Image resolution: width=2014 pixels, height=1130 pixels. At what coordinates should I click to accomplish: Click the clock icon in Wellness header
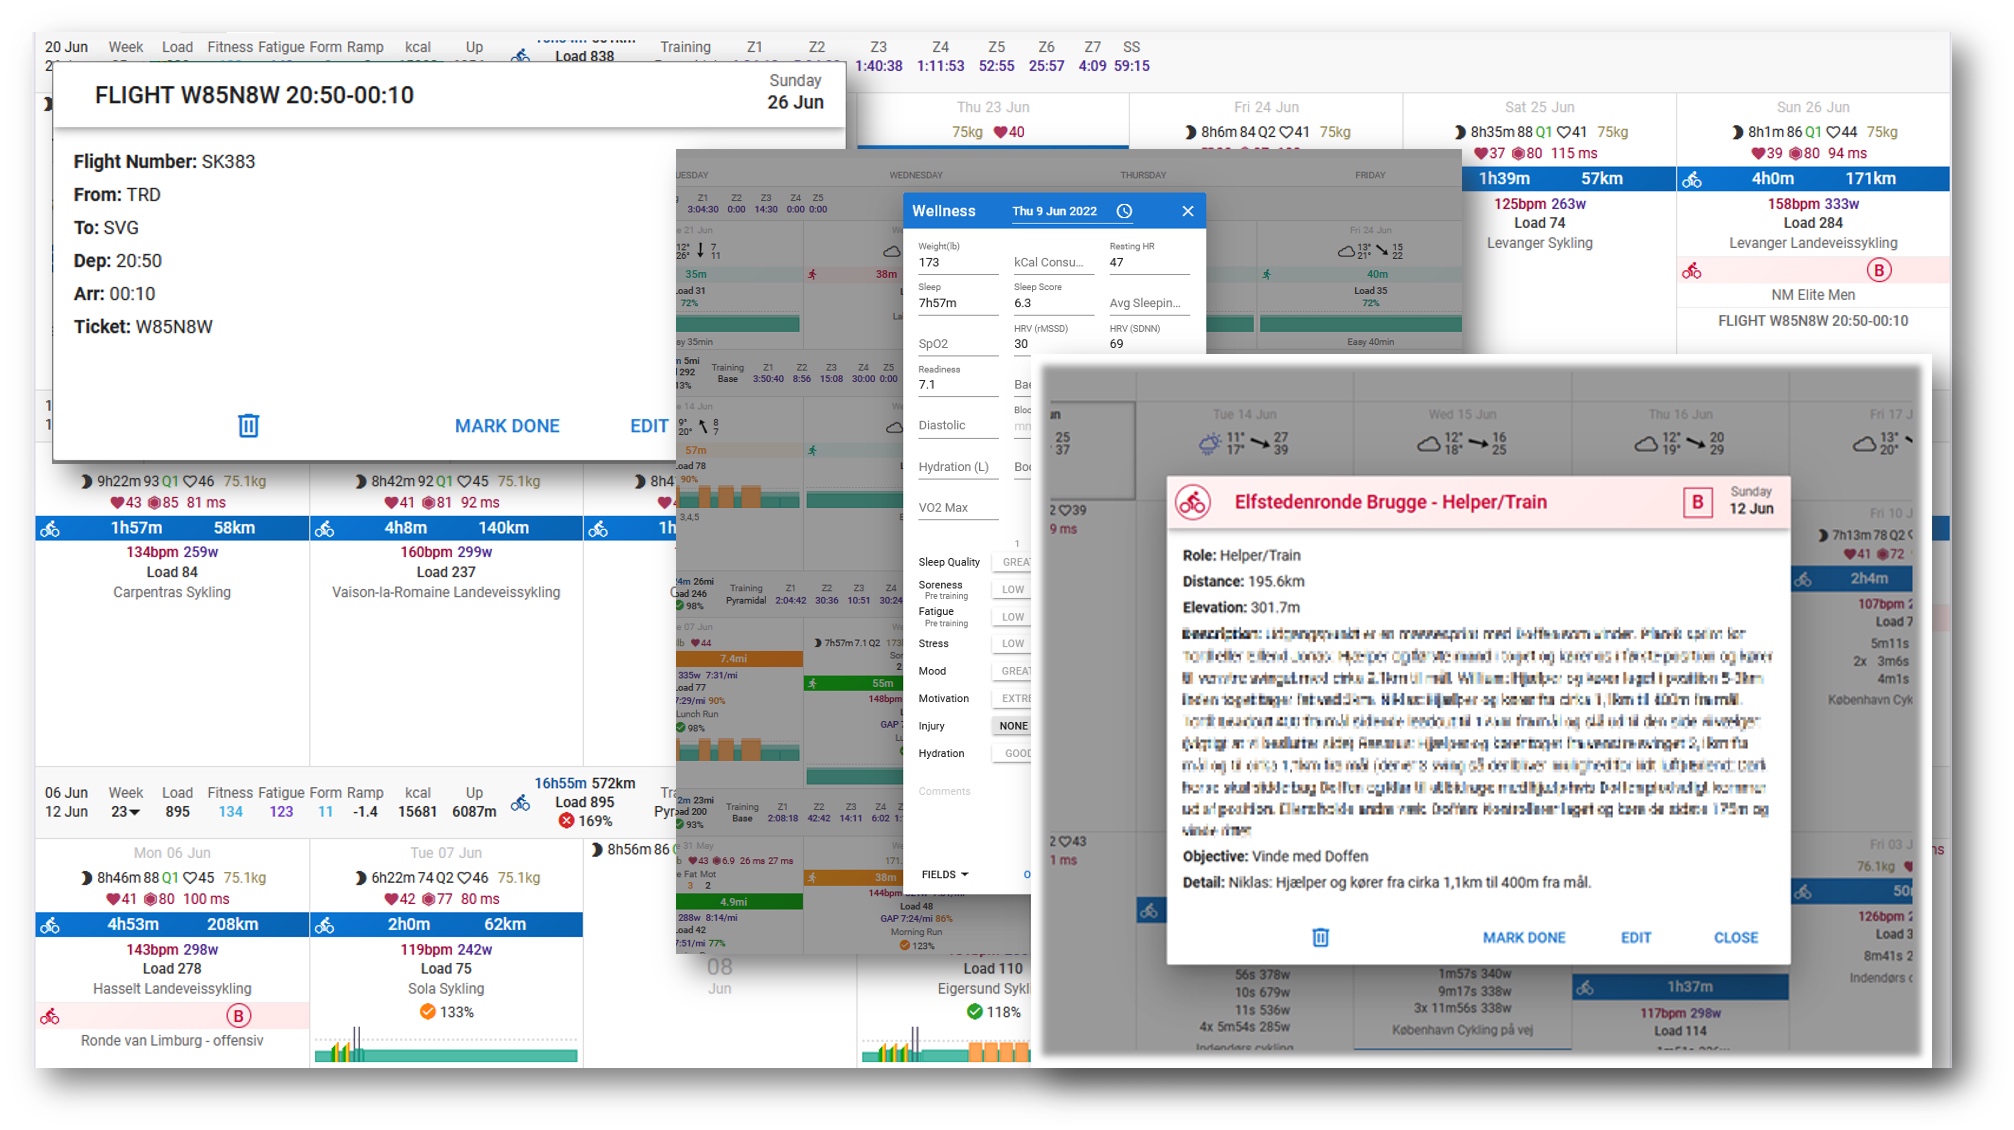[1124, 211]
